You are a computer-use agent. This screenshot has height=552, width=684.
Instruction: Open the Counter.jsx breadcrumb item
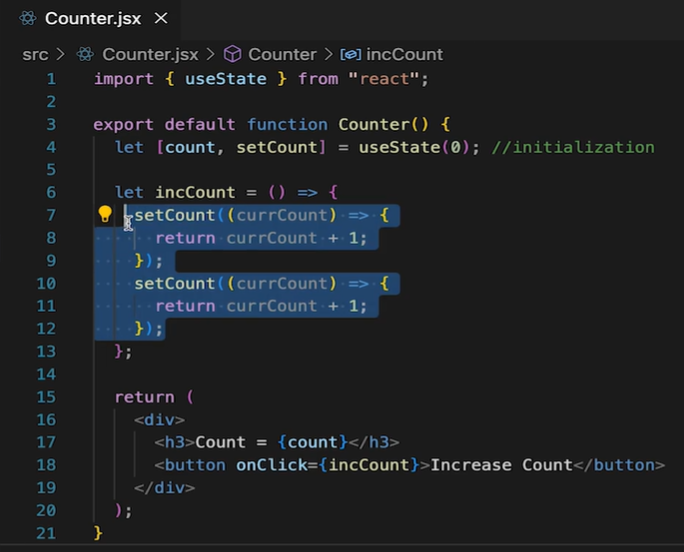pyautogui.click(x=150, y=55)
